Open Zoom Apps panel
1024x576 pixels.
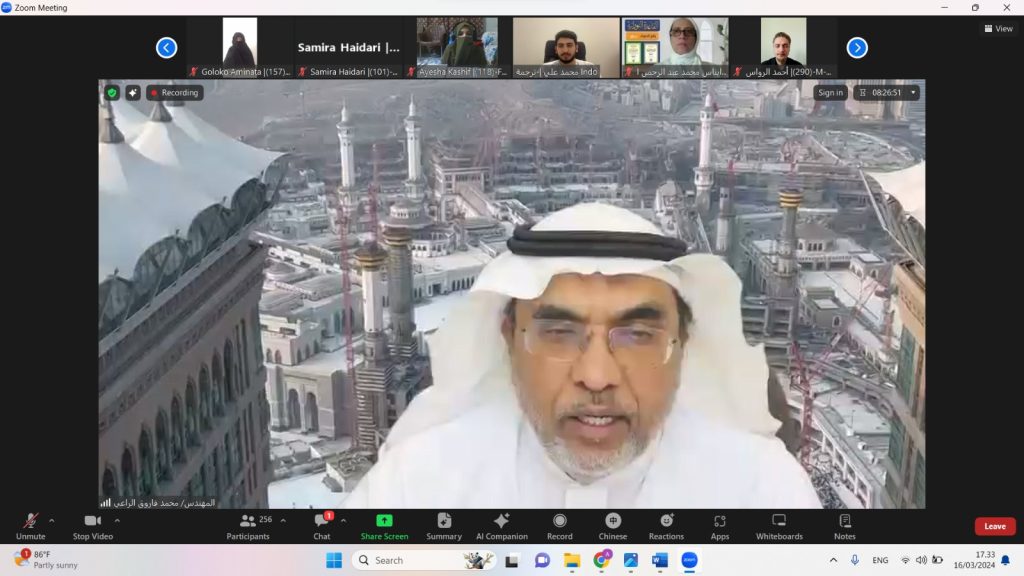click(719, 526)
